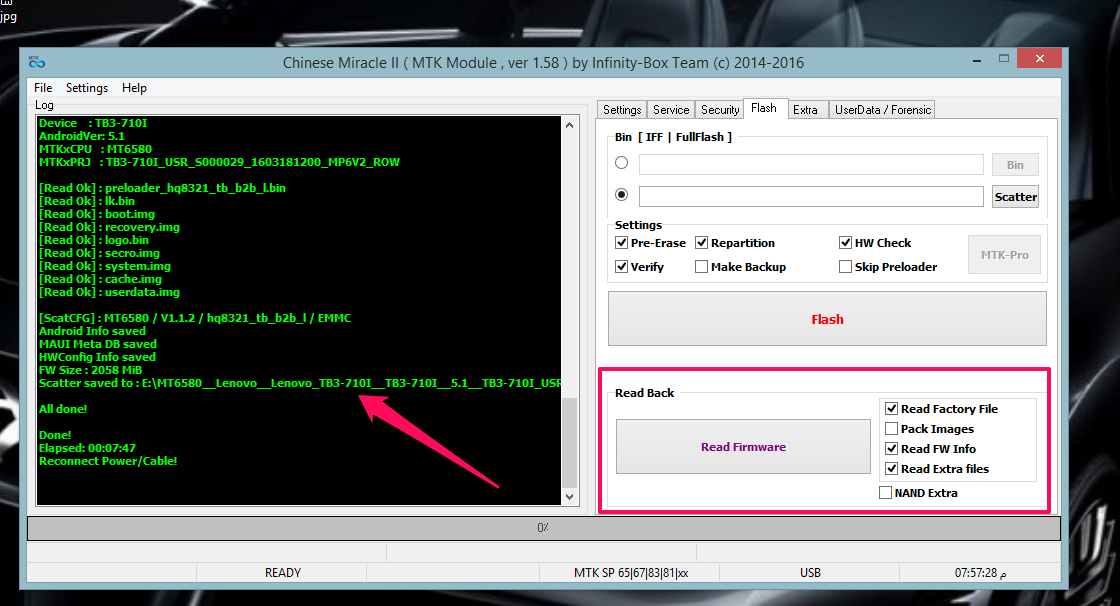Open the File menu
Image resolution: width=1120 pixels, height=606 pixels.
tap(43, 88)
